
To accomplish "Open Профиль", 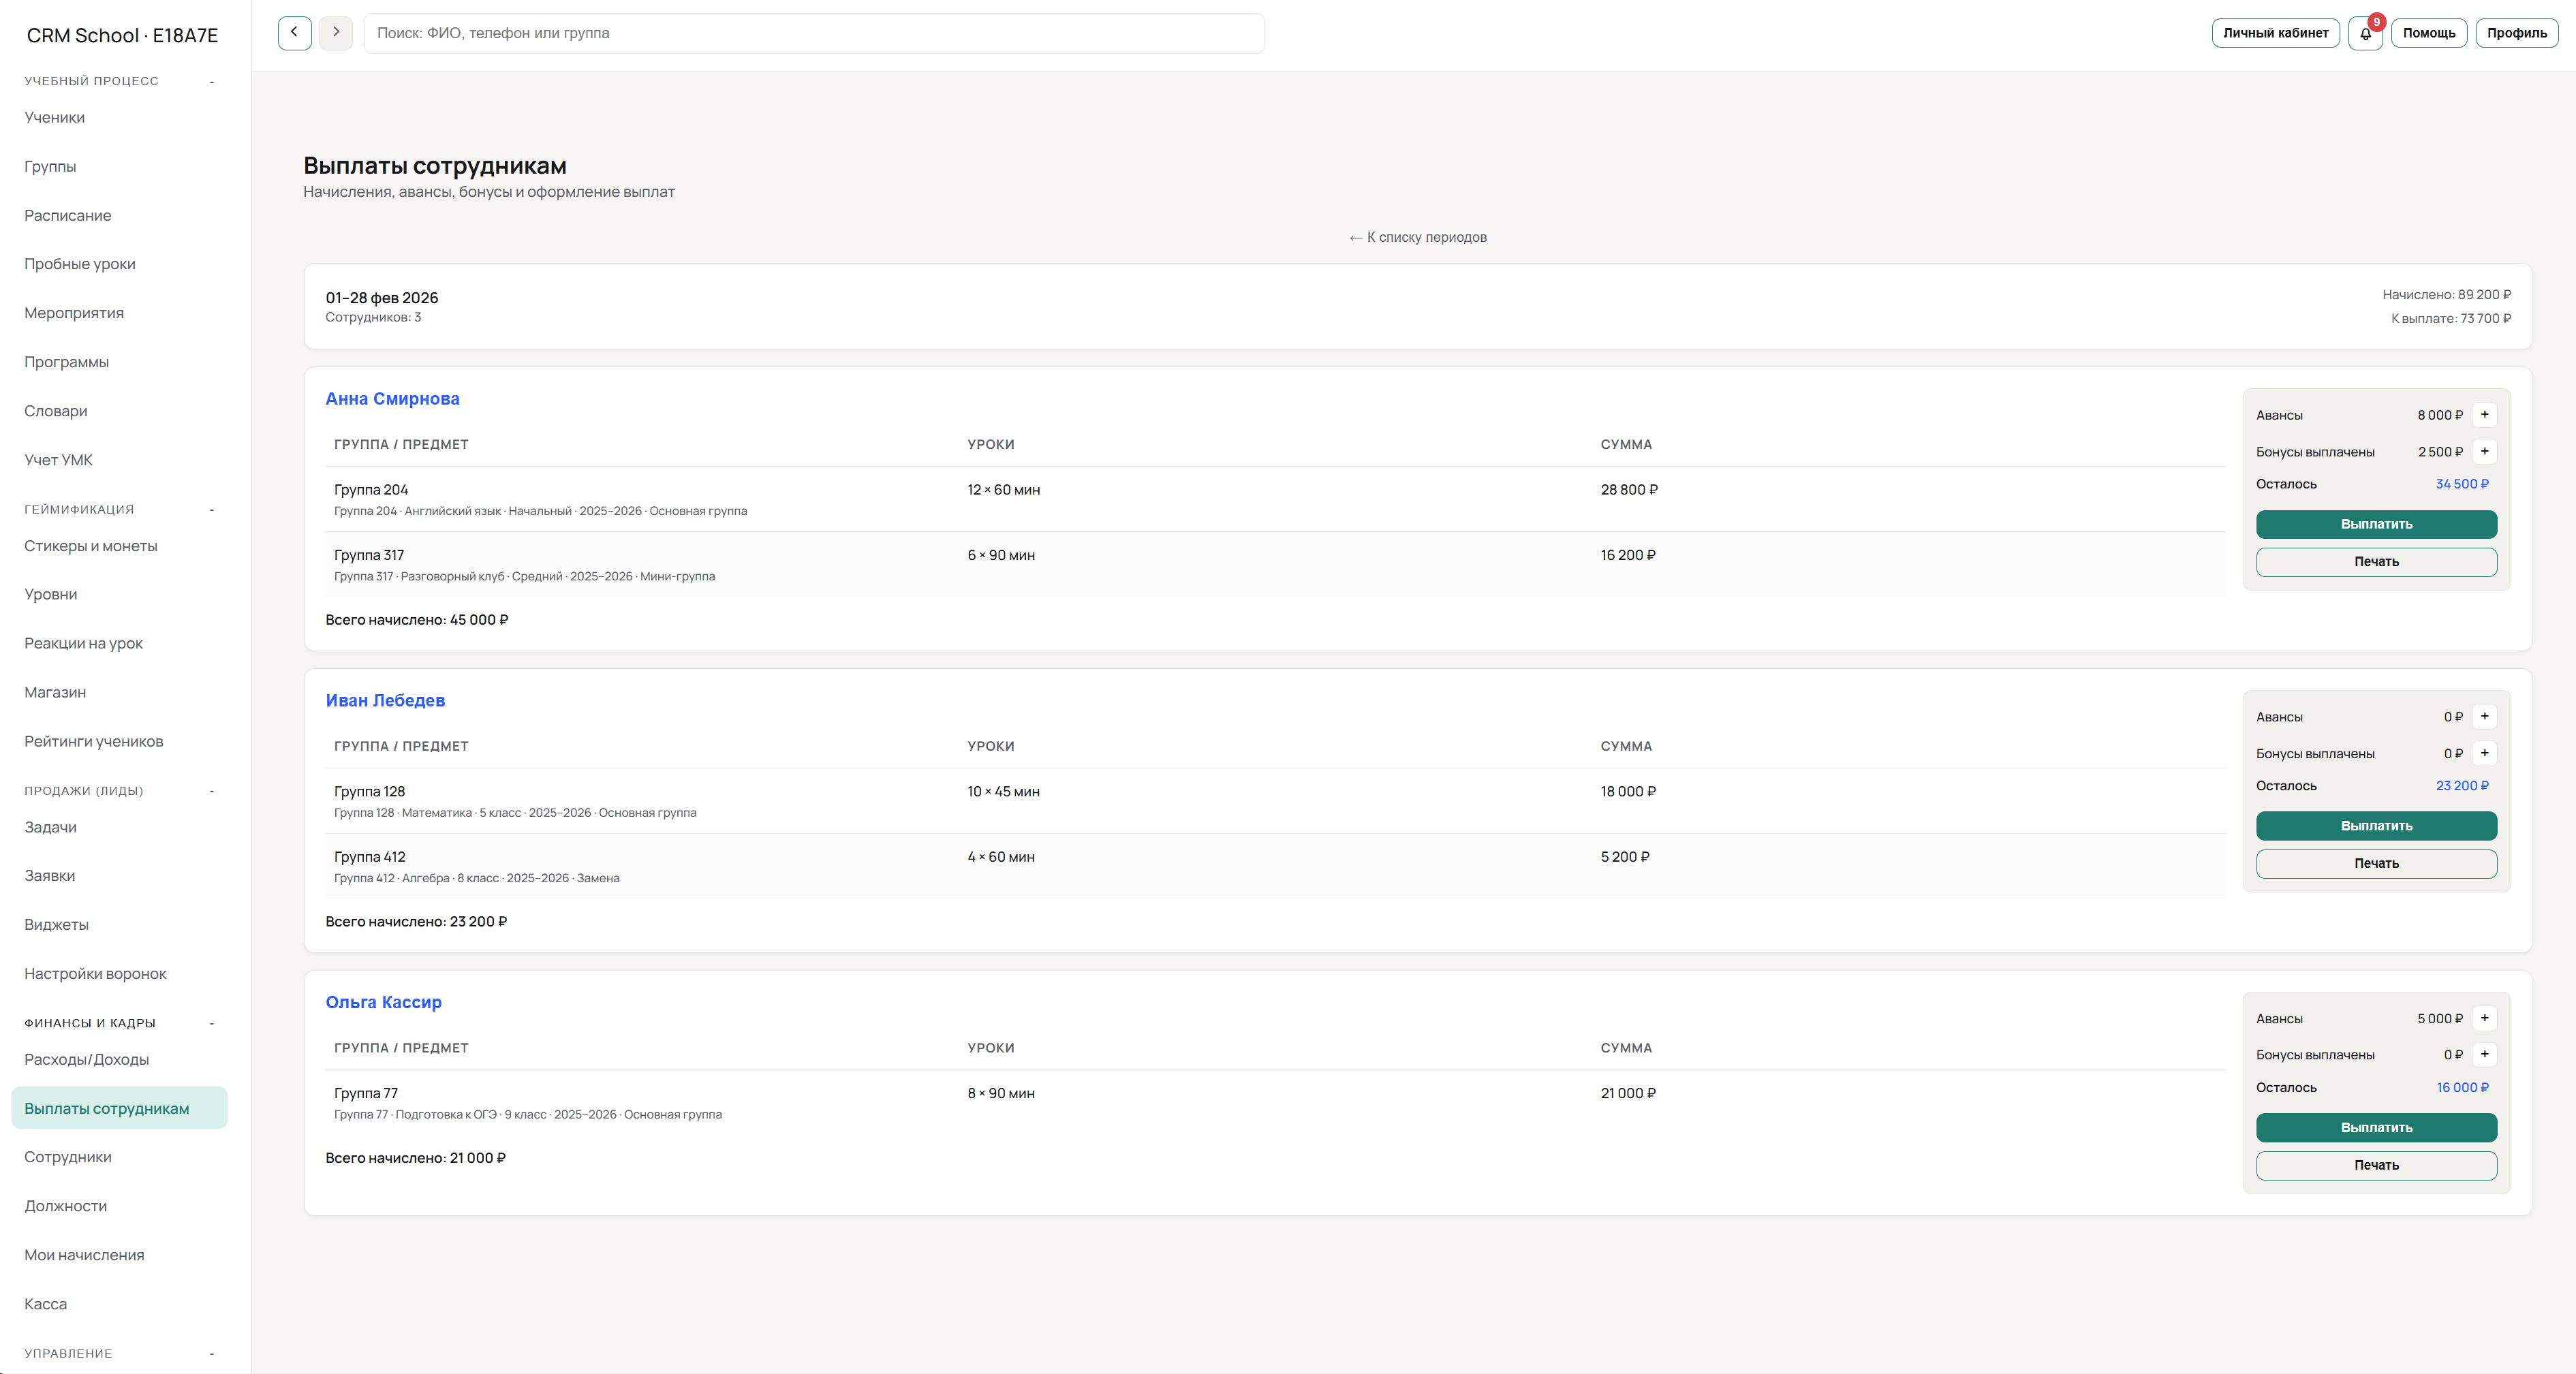I will click(x=2516, y=32).
